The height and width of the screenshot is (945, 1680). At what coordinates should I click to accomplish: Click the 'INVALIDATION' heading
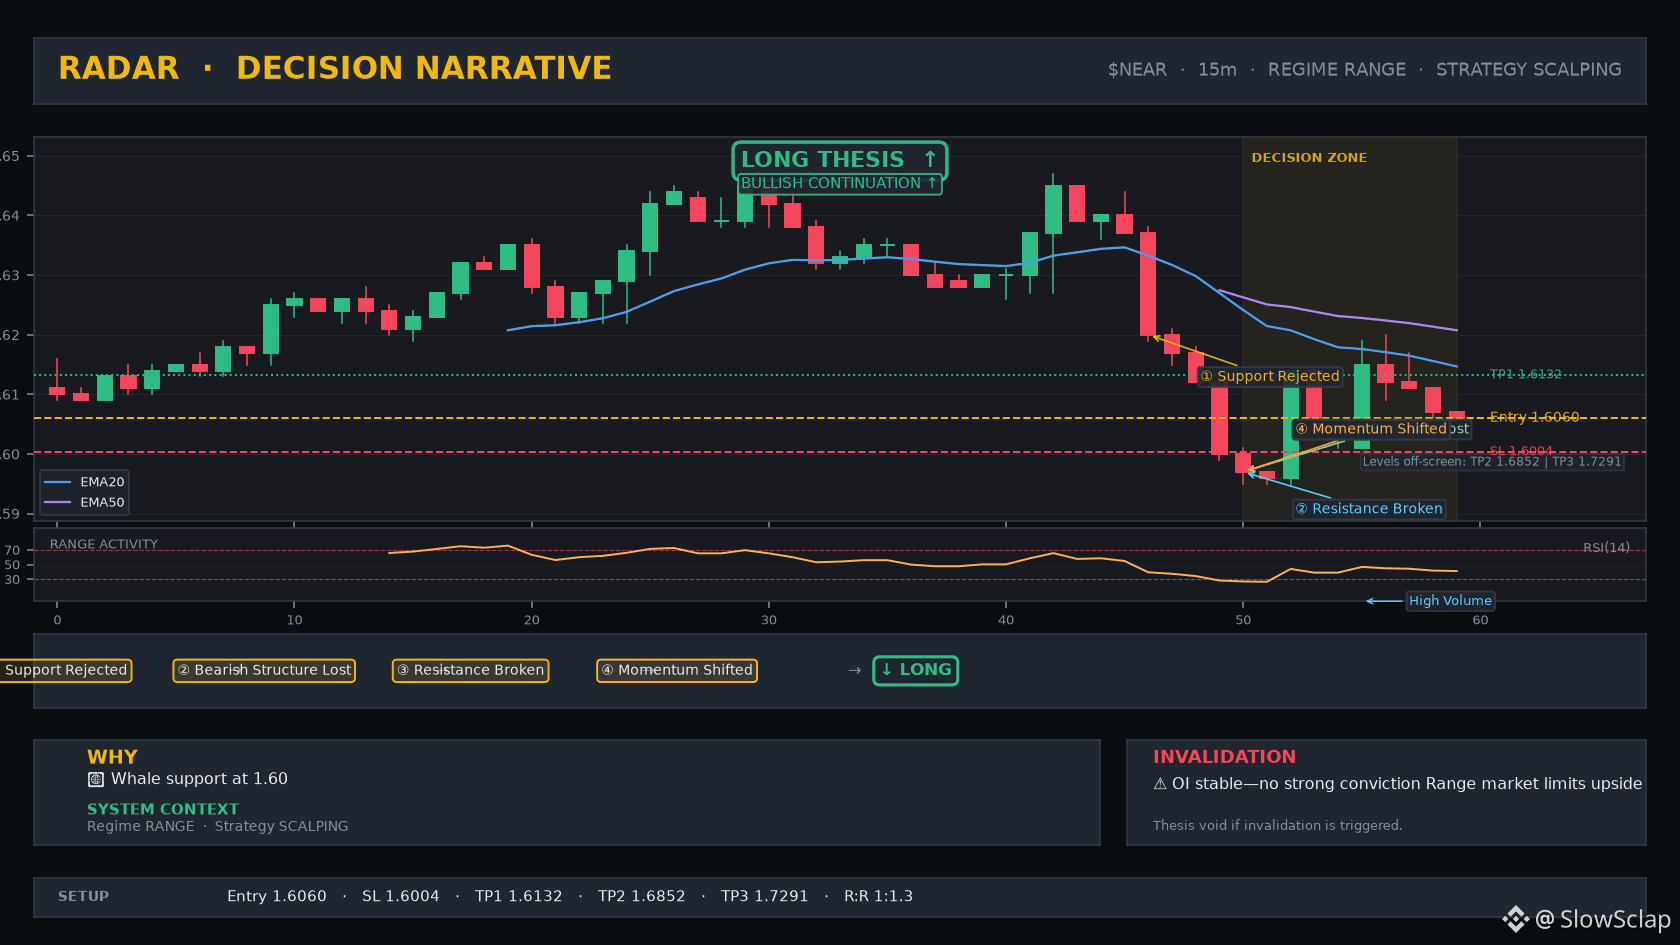(1224, 757)
